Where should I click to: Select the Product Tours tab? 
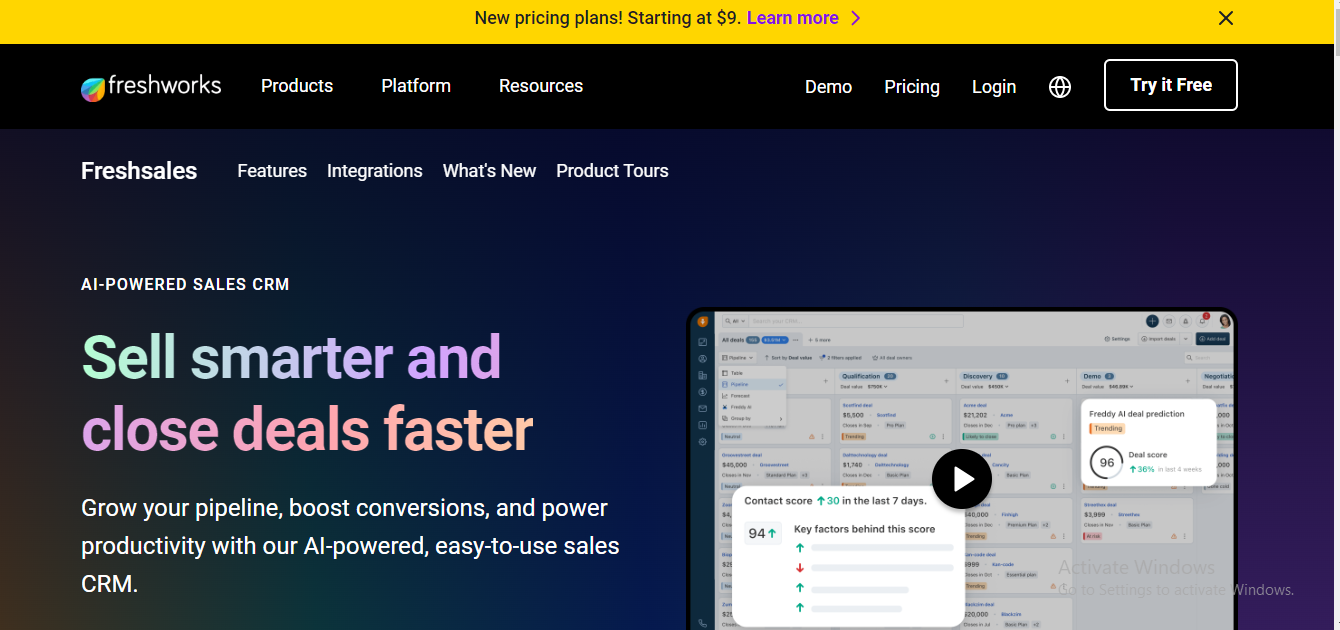(x=612, y=171)
